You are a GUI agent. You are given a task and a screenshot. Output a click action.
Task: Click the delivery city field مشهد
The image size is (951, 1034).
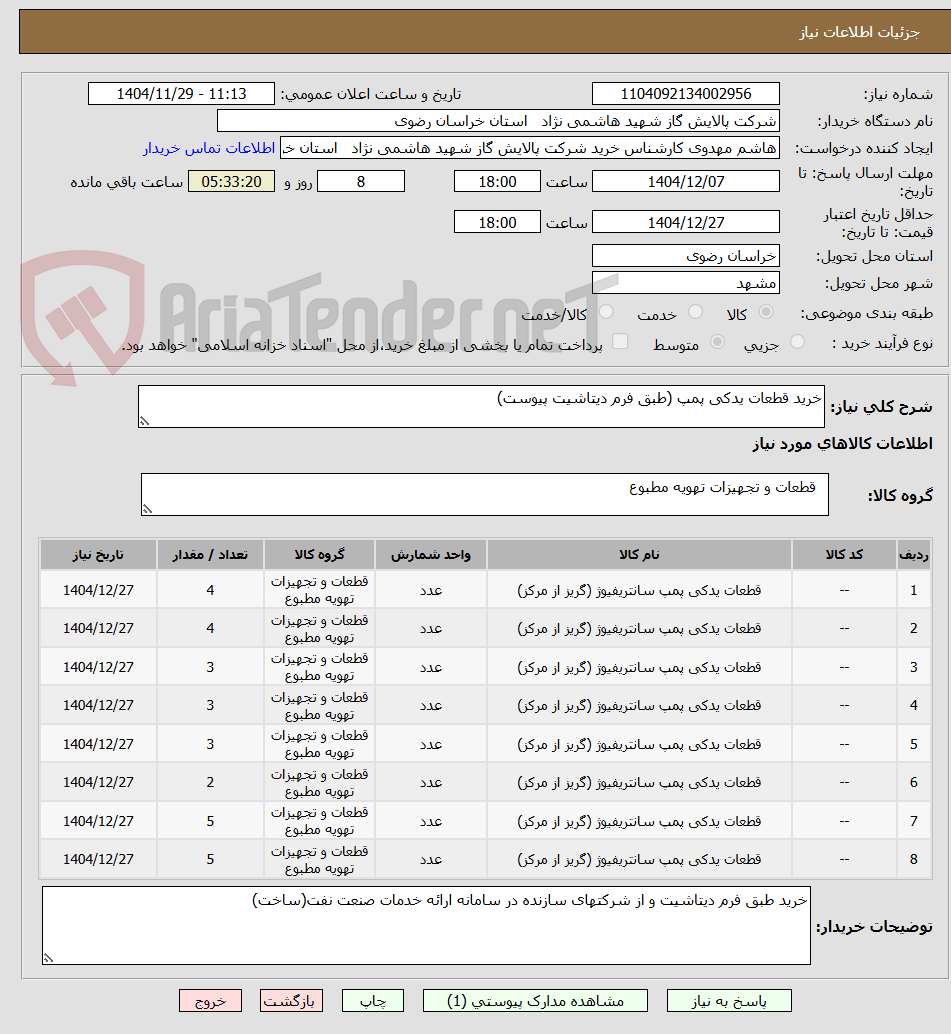tap(686, 283)
